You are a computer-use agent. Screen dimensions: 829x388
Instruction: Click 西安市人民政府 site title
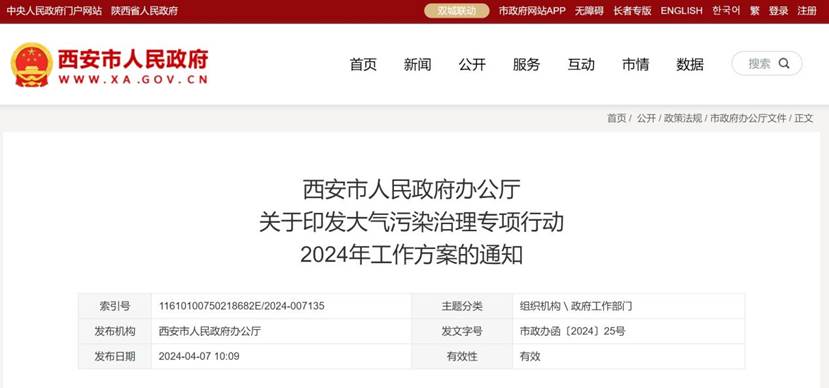pos(133,59)
